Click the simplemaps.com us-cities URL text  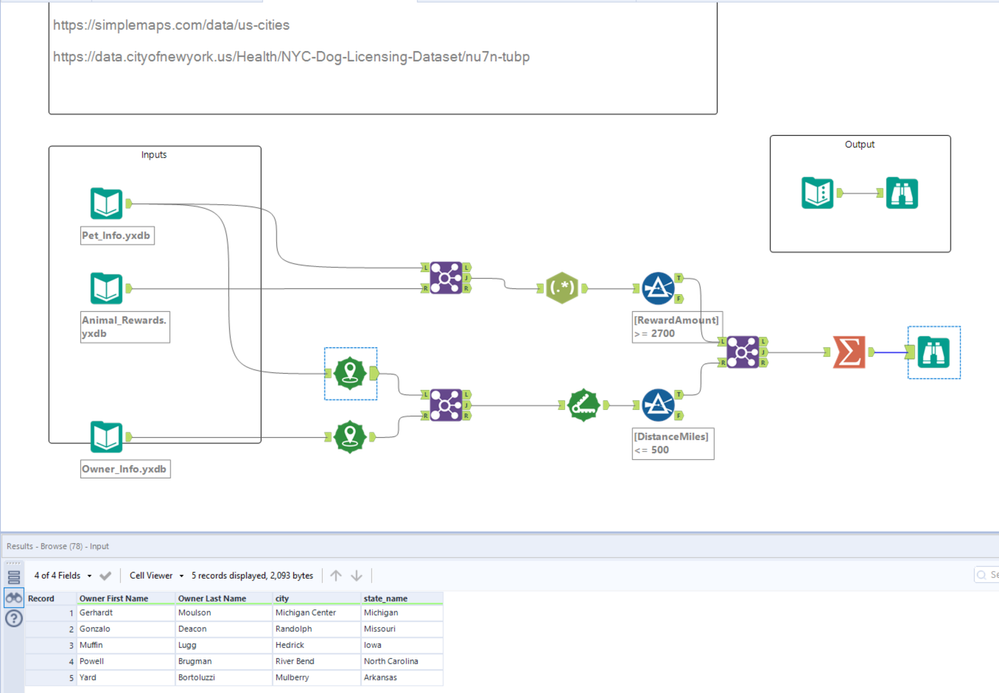point(171,25)
